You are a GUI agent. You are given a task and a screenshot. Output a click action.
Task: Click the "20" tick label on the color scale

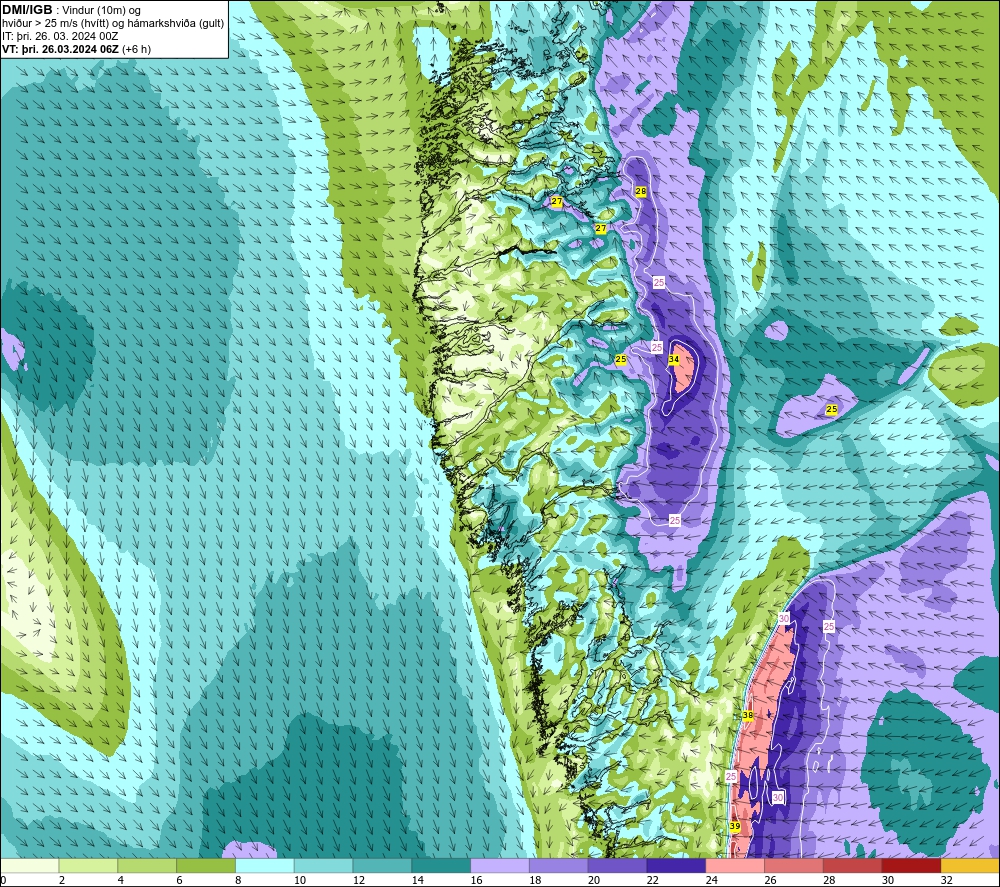[594, 880]
